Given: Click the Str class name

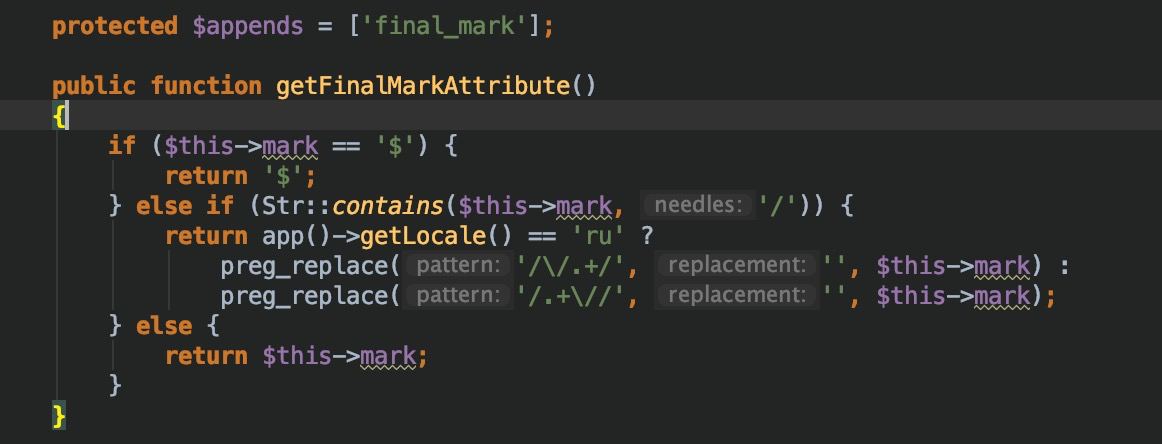Looking at the screenshot, I should point(283,205).
